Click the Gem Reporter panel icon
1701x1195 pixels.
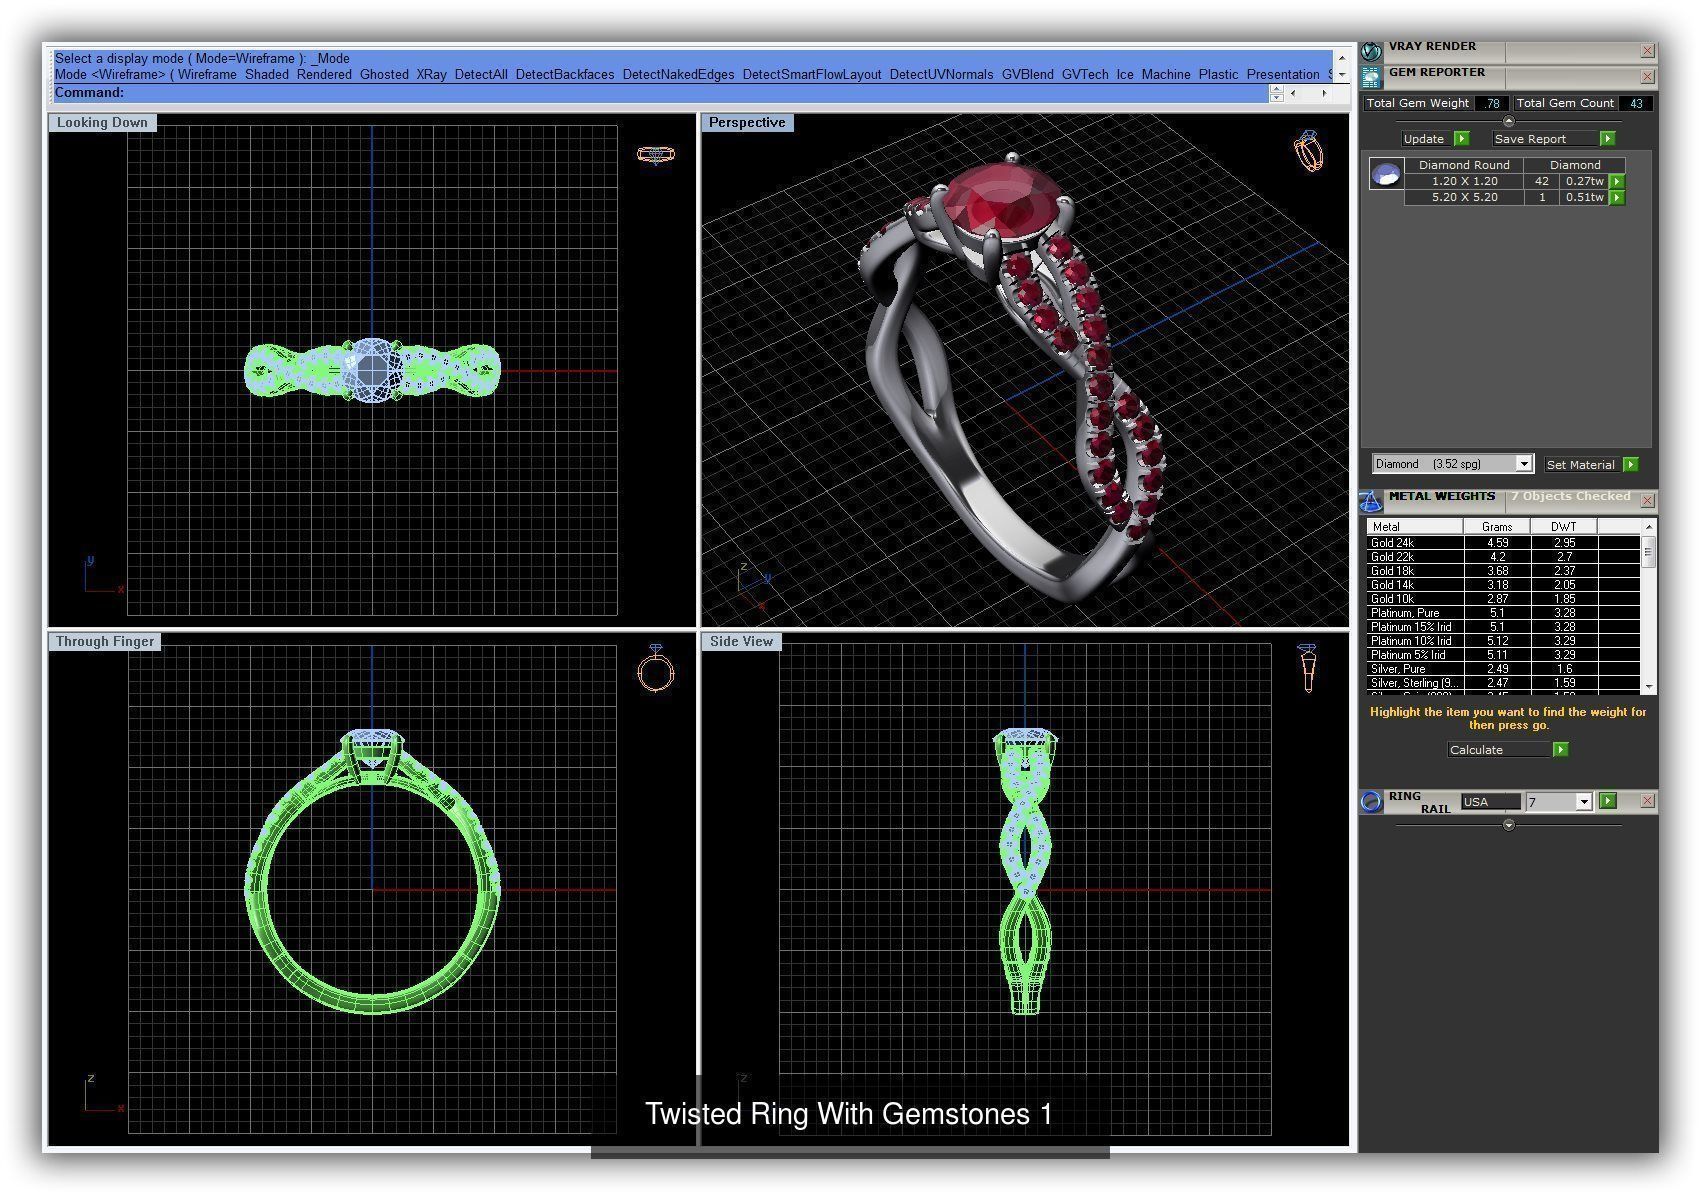1371,76
